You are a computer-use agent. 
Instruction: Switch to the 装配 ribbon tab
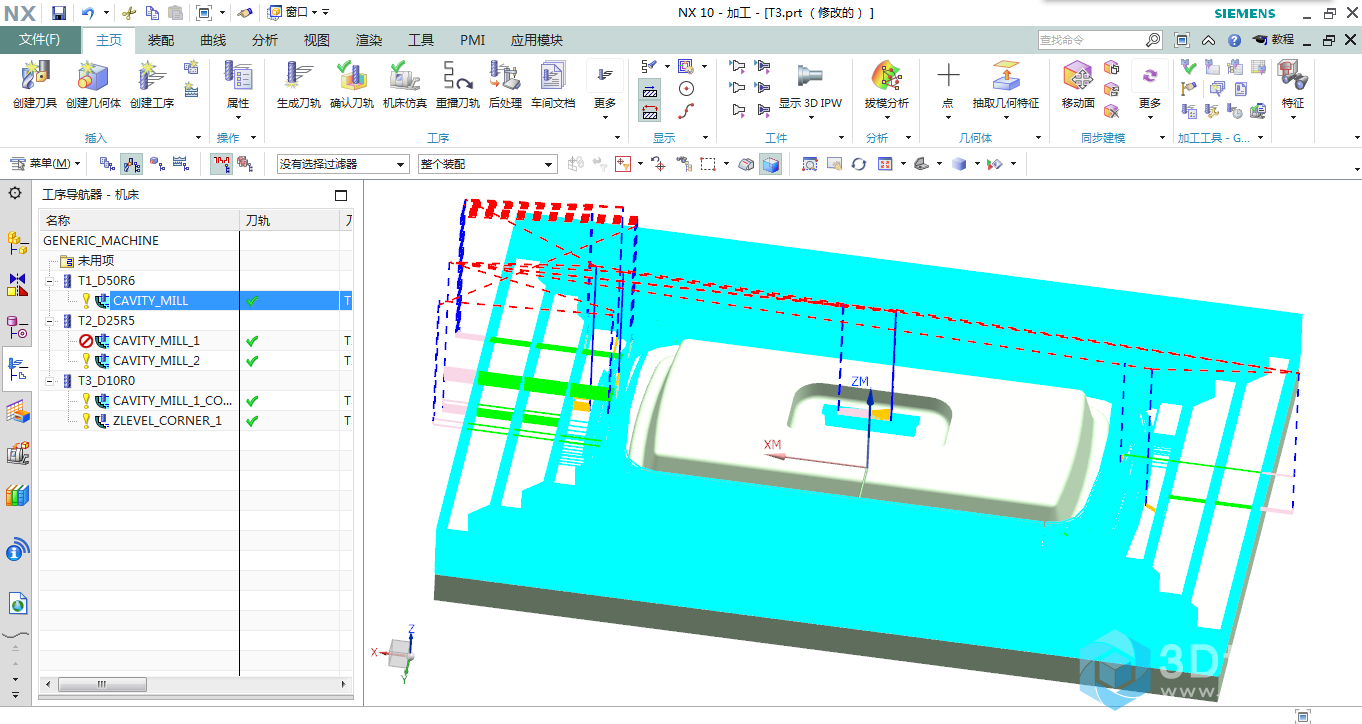161,40
